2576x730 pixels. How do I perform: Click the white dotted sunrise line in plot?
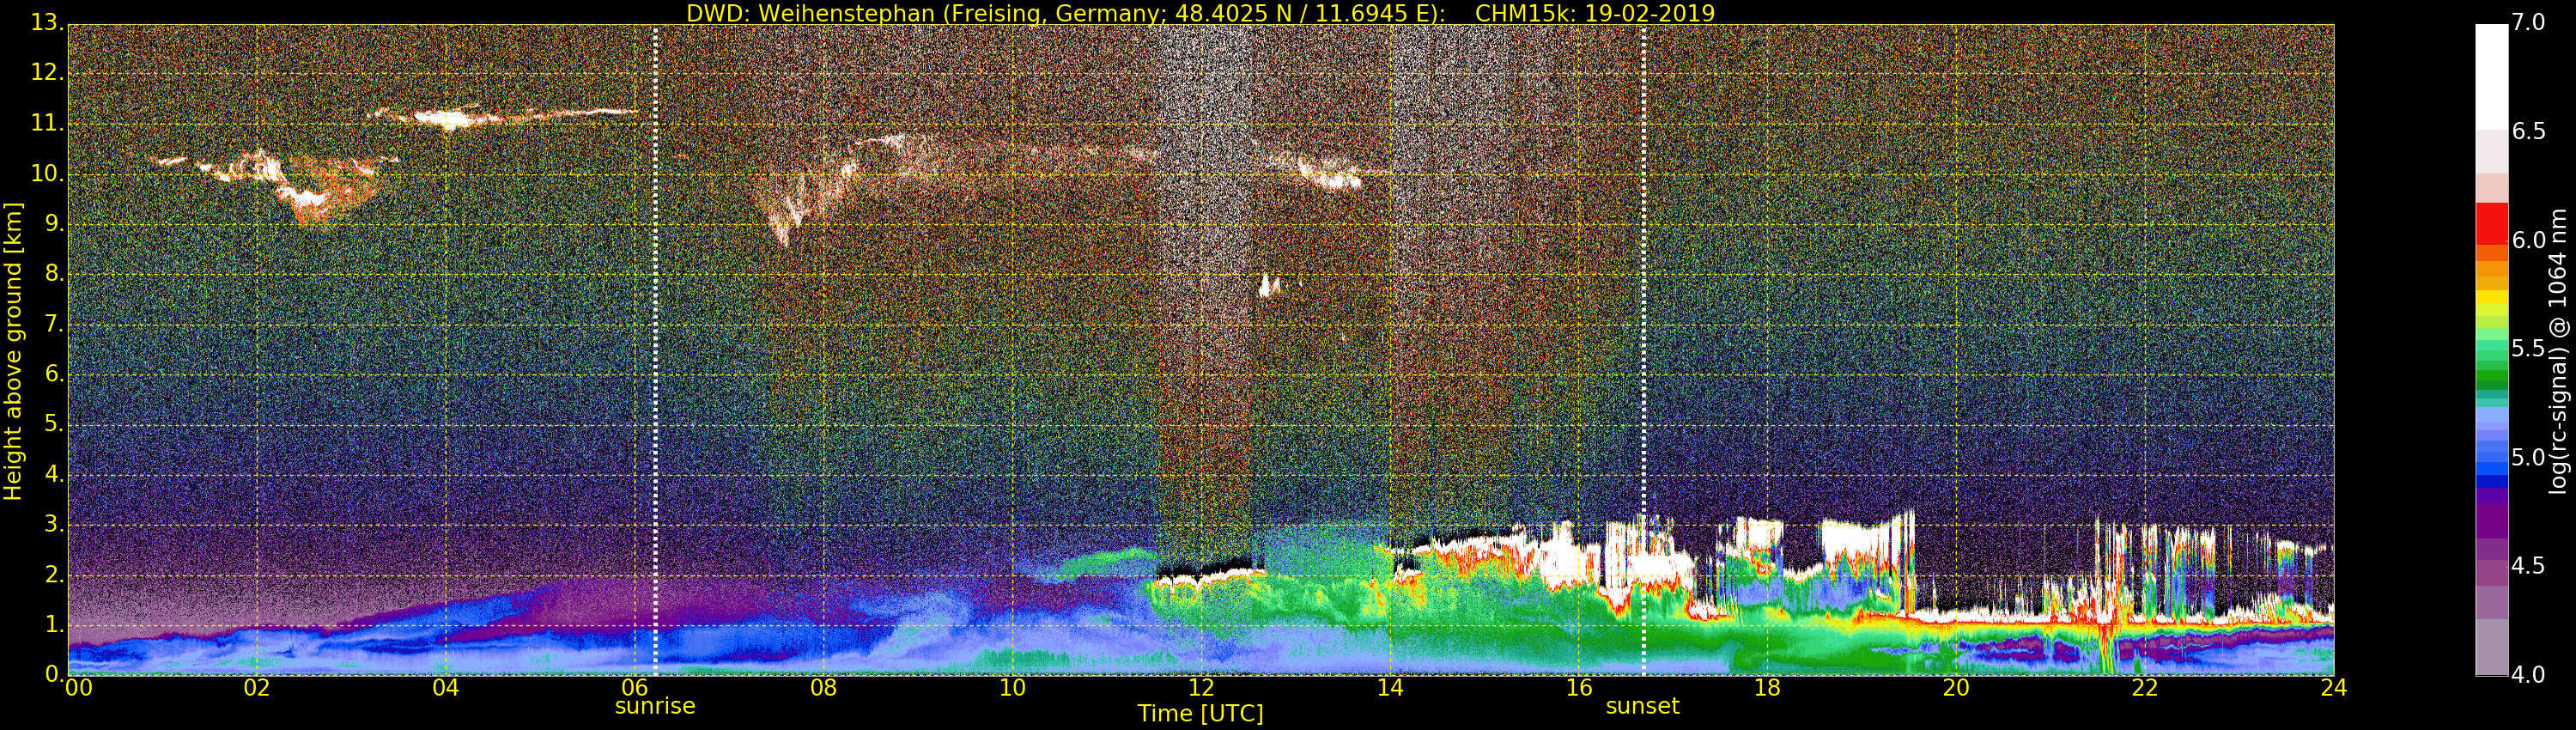point(655,350)
